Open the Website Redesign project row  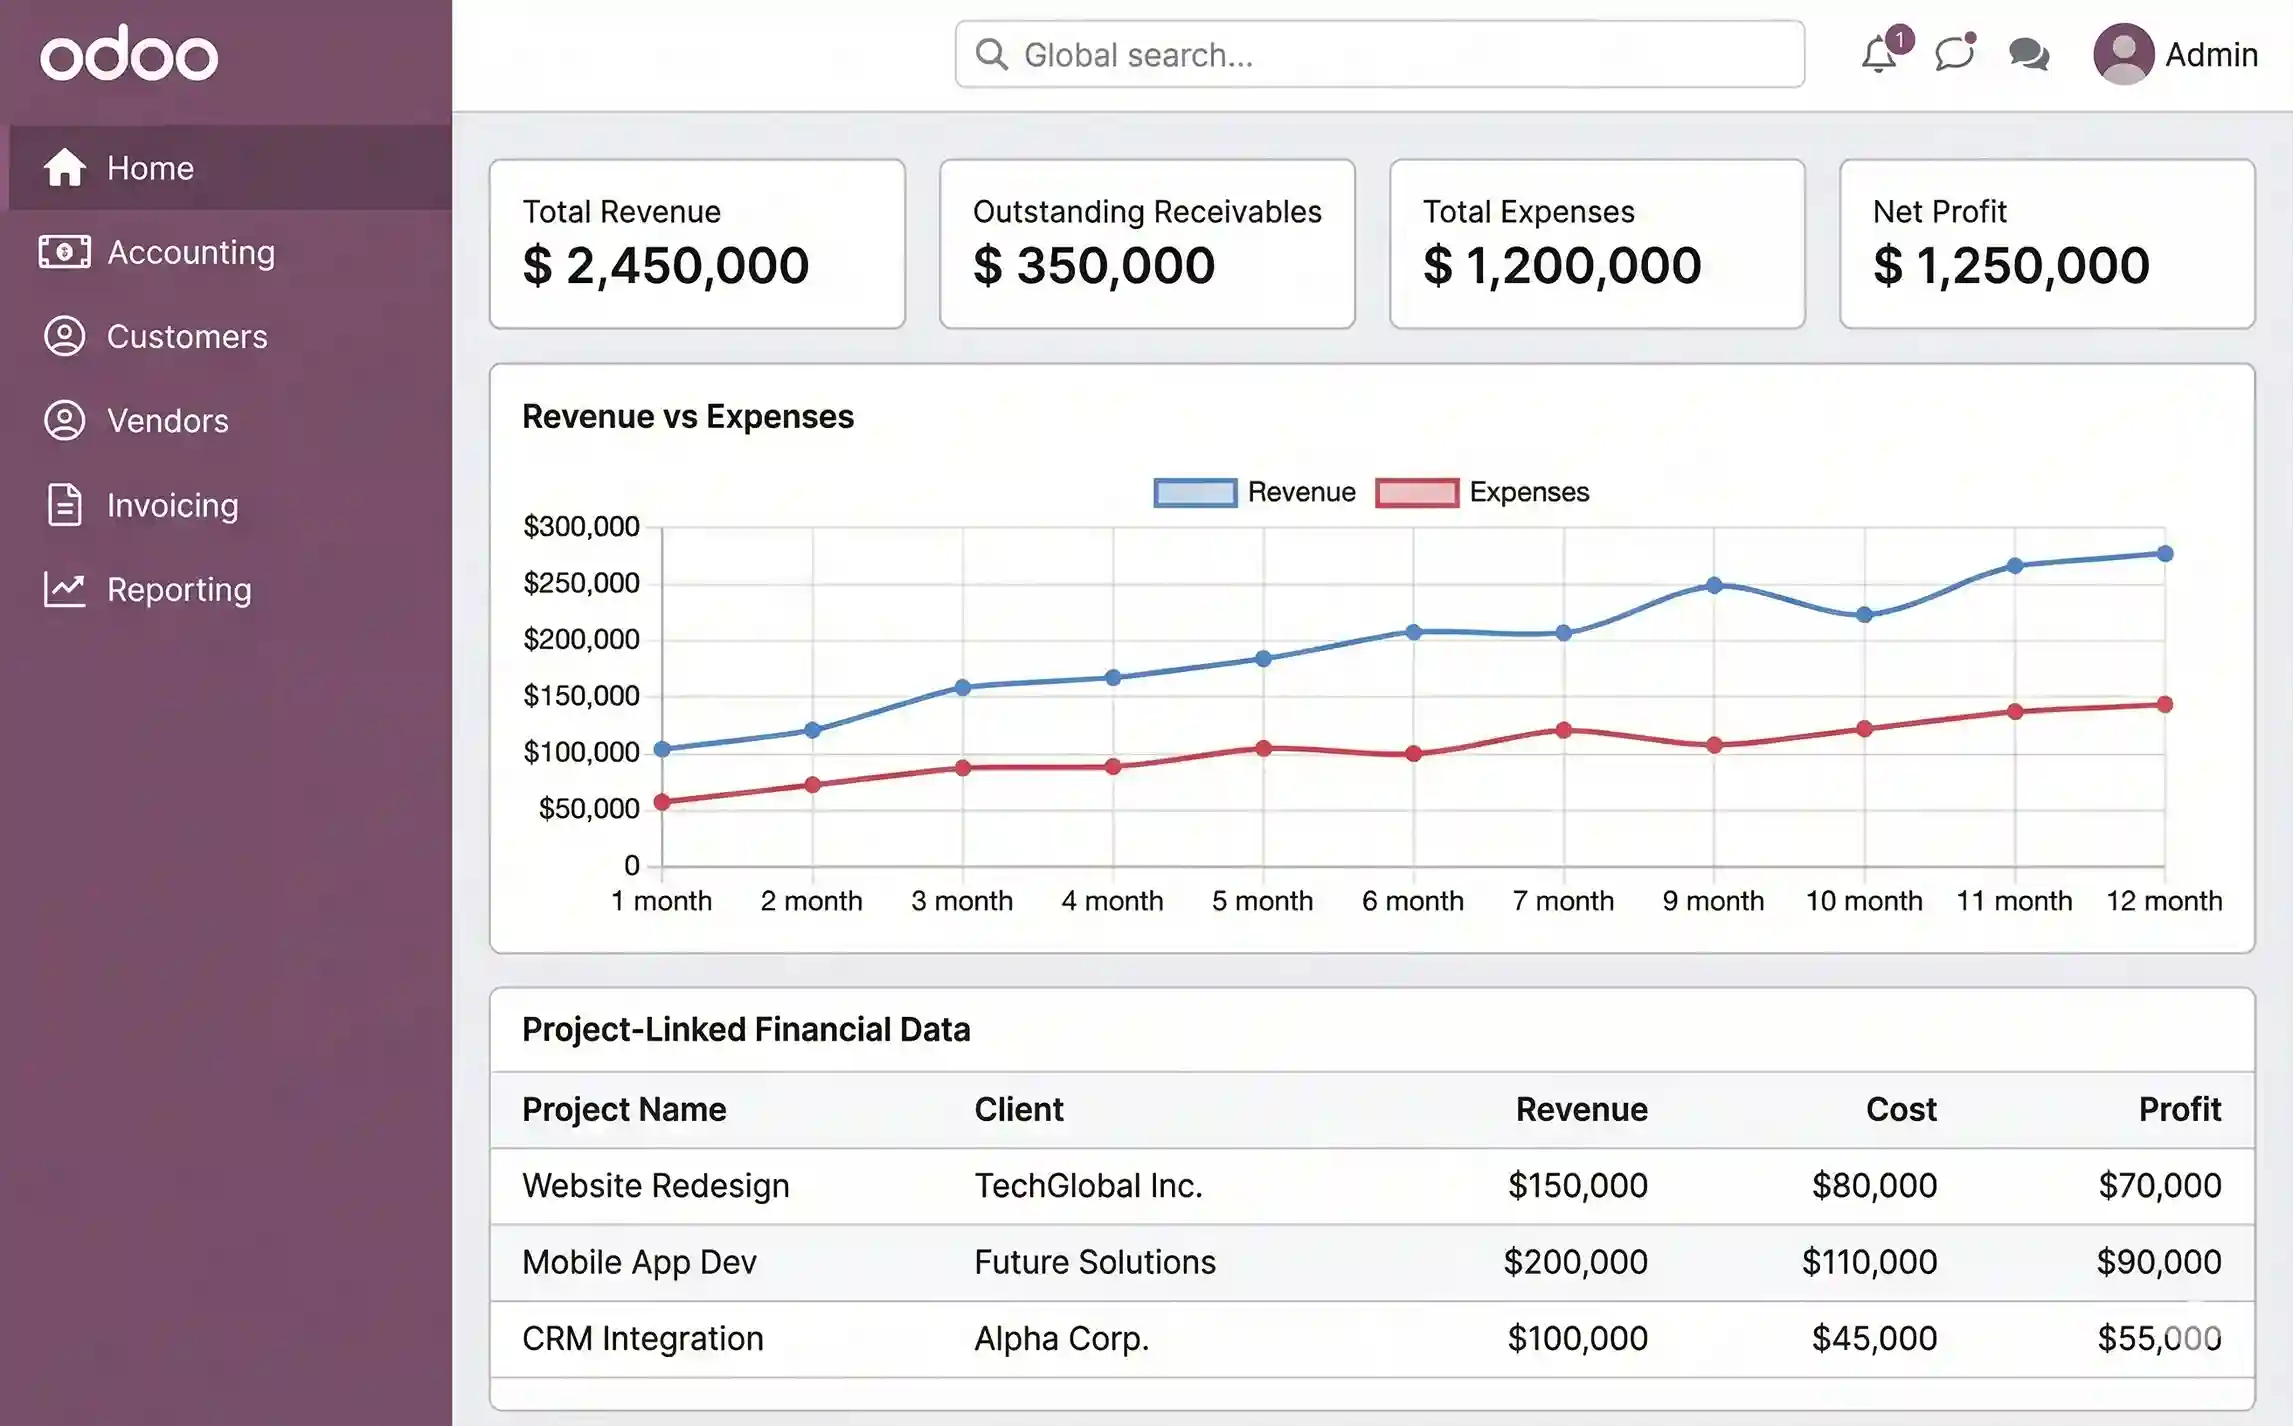[x=655, y=1185]
